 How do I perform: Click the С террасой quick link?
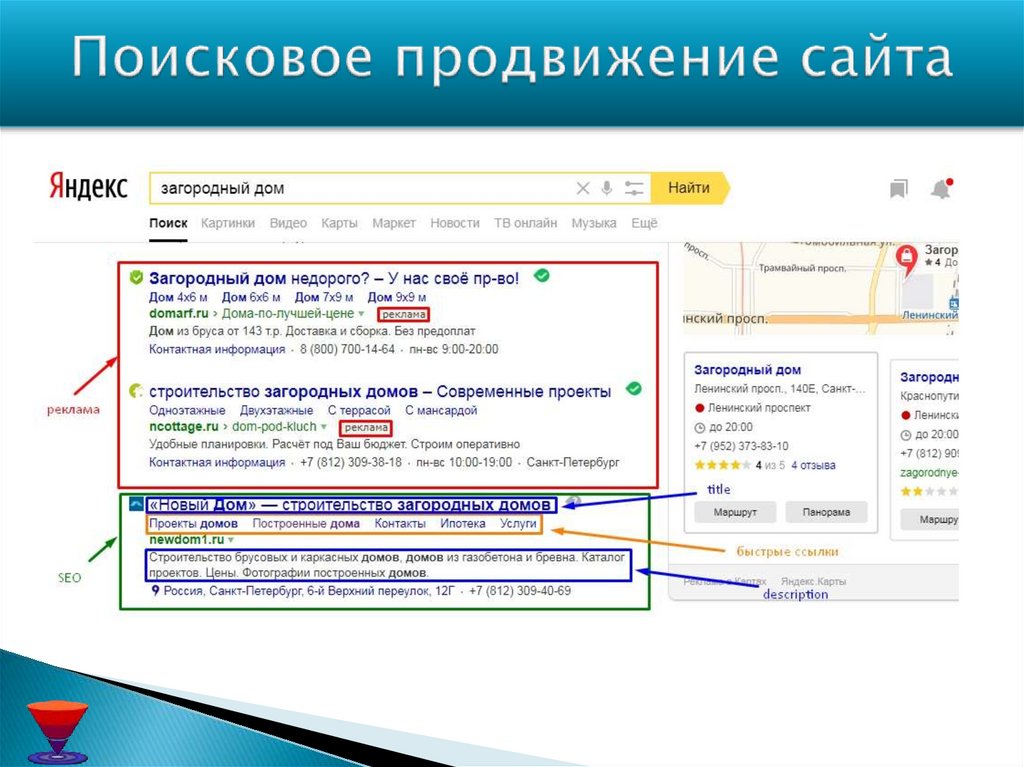point(359,410)
